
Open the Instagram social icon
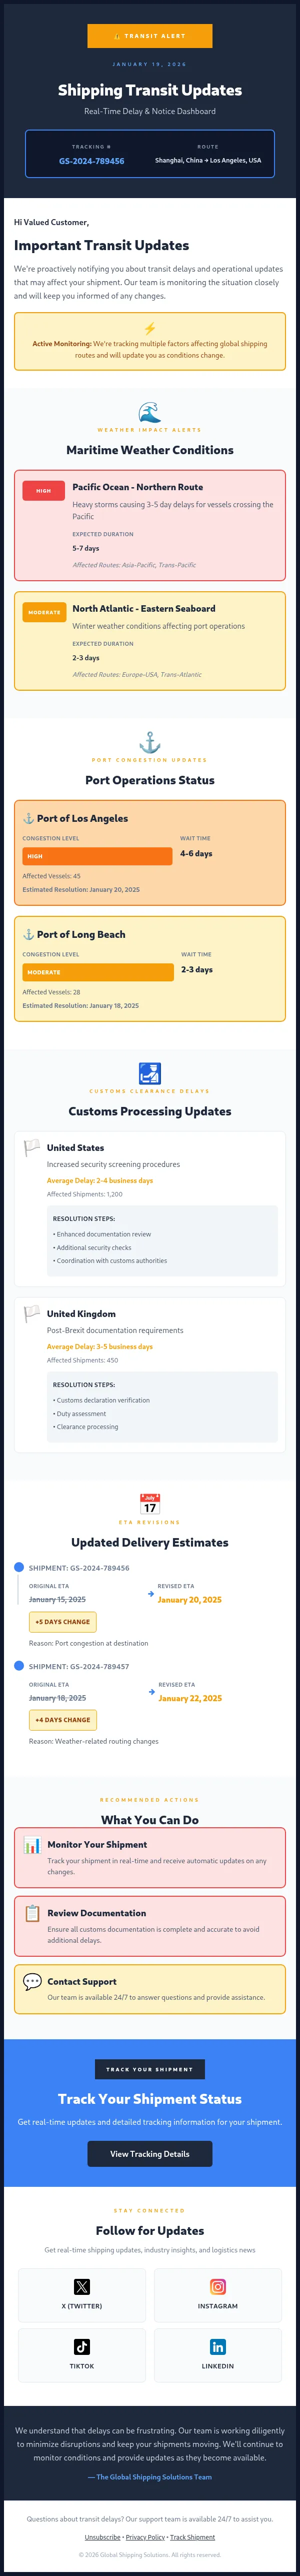click(x=219, y=2288)
